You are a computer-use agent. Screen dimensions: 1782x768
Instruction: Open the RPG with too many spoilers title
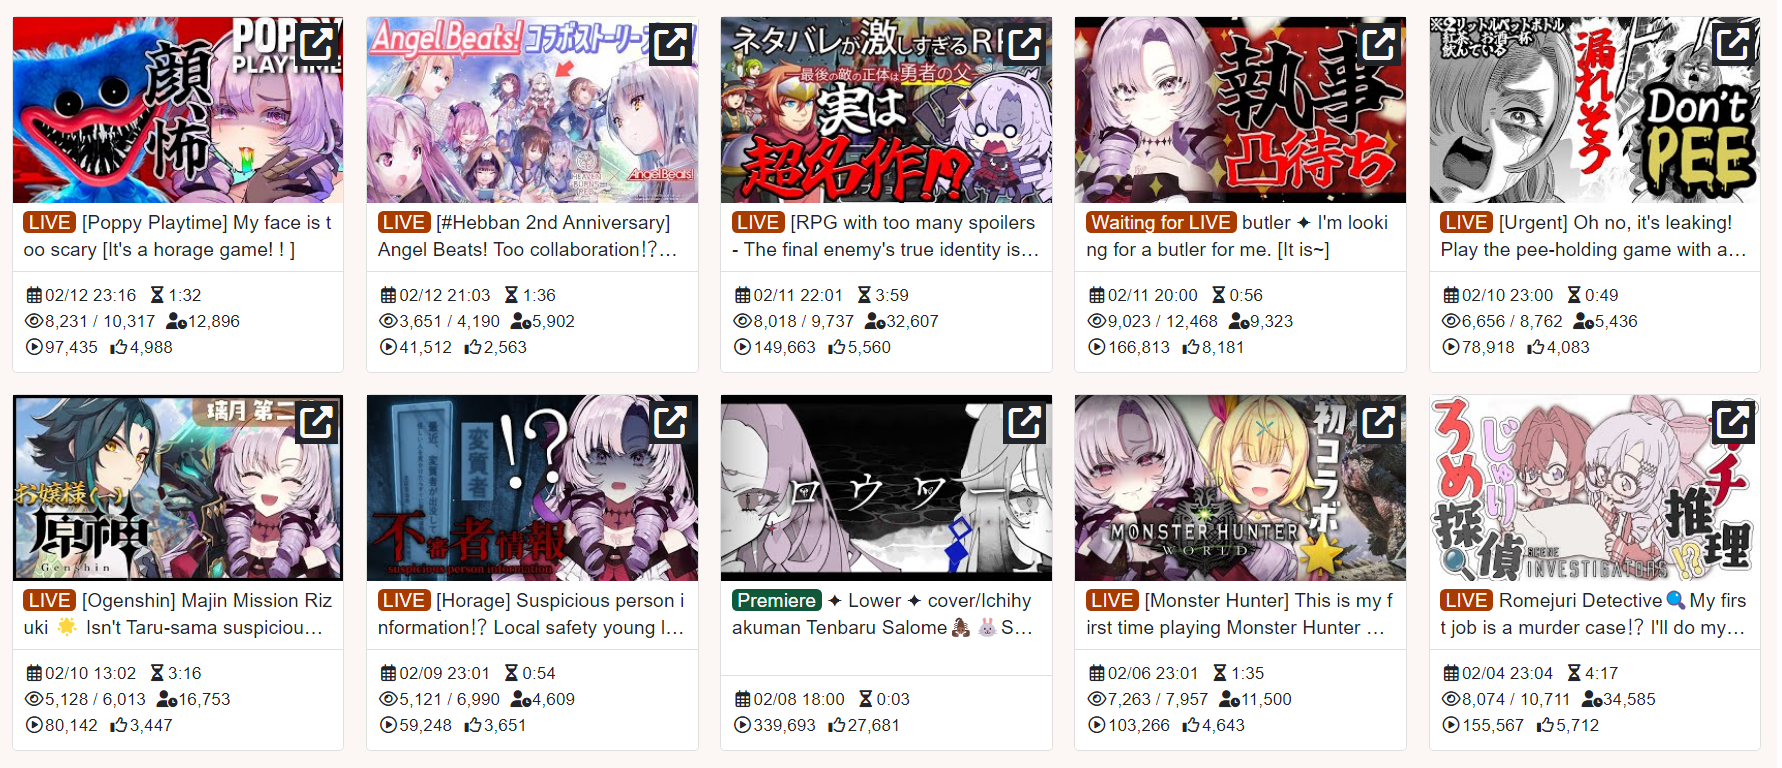(x=886, y=236)
